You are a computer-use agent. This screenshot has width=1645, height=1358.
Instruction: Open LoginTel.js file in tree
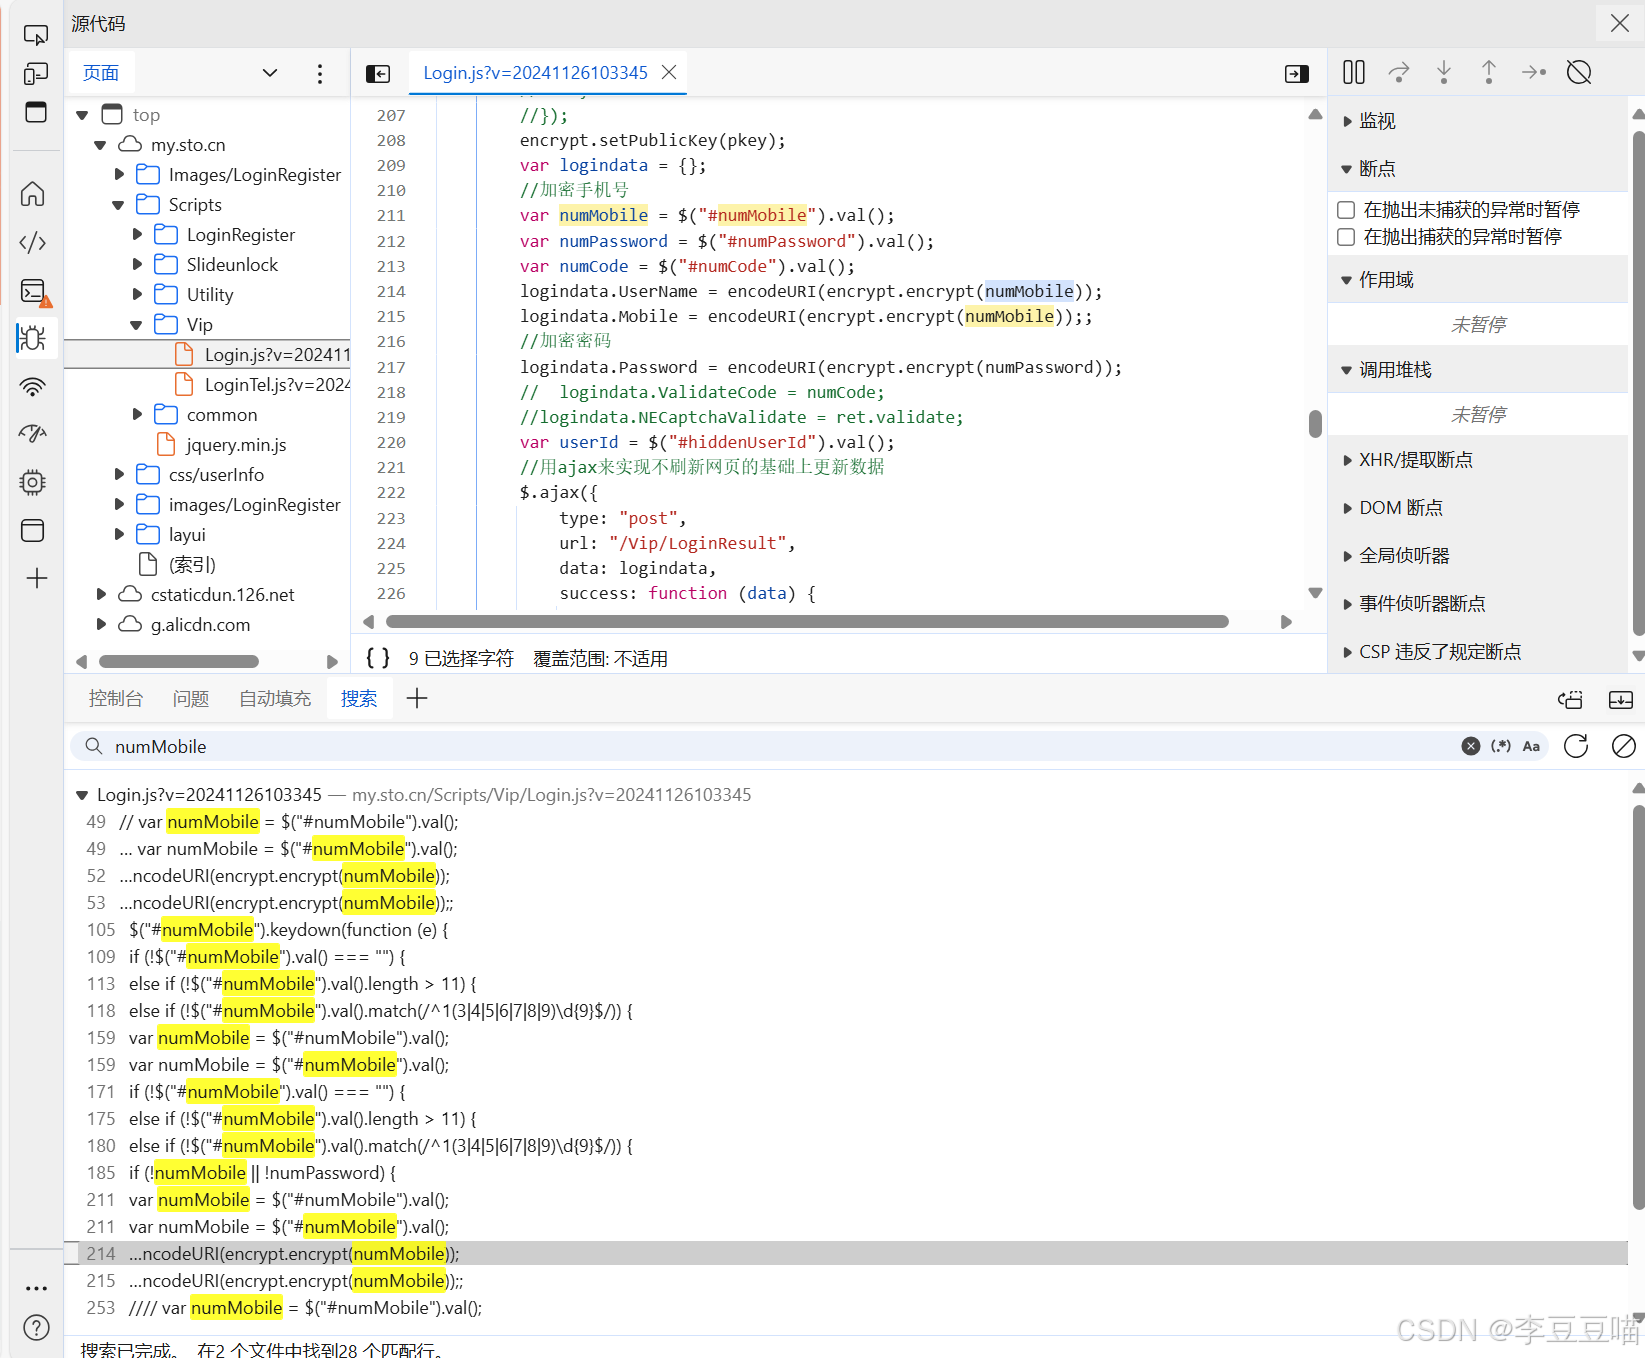277,385
